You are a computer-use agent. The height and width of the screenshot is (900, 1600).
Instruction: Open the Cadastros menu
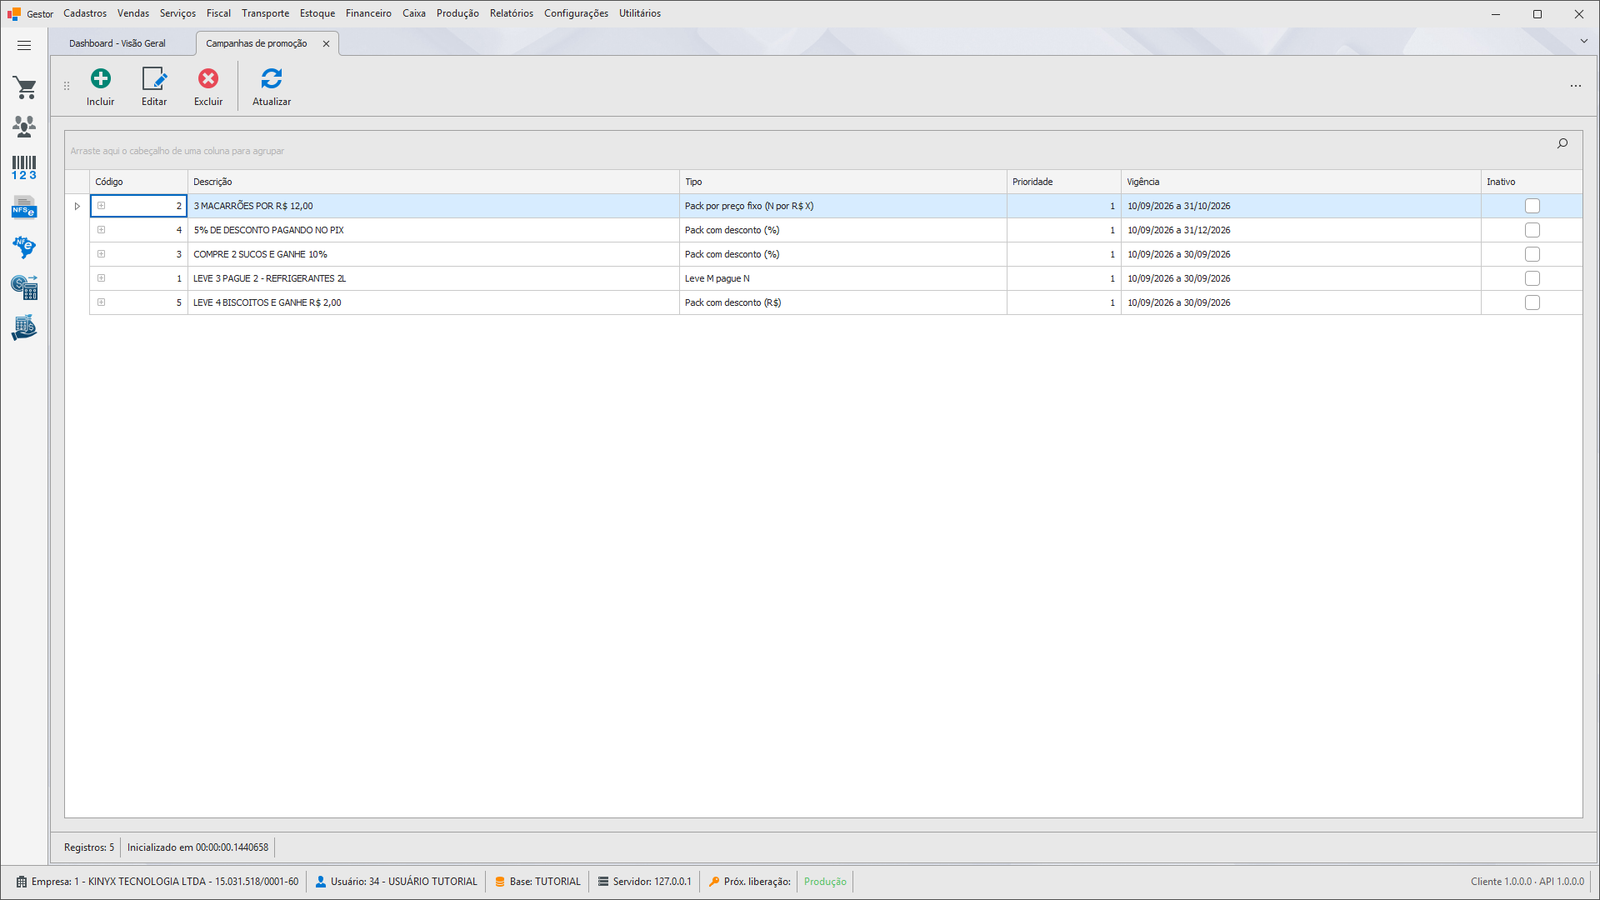[x=85, y=14]
